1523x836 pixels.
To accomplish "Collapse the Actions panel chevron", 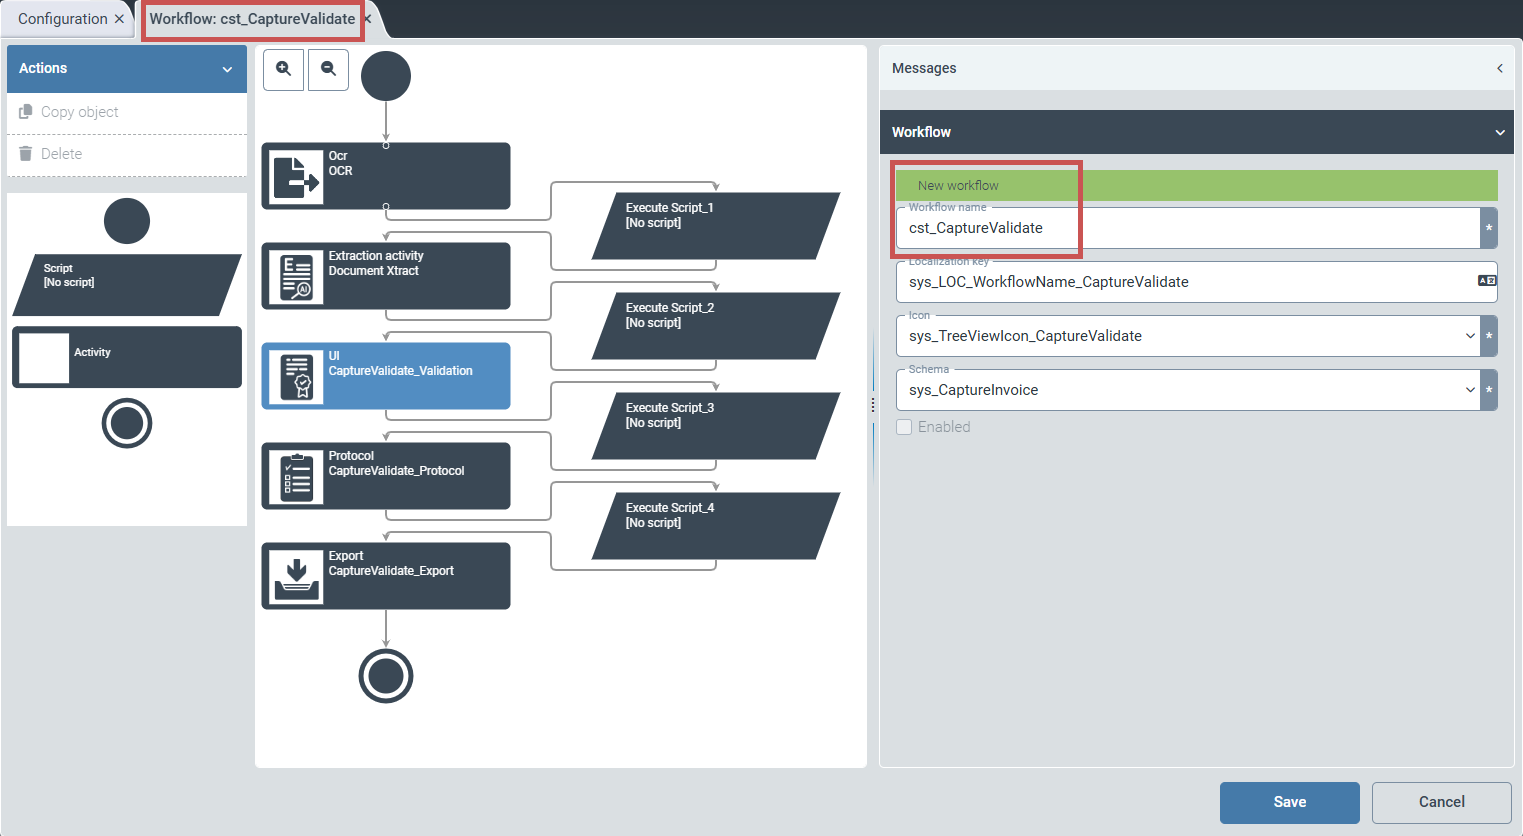I will click(229, 68).
